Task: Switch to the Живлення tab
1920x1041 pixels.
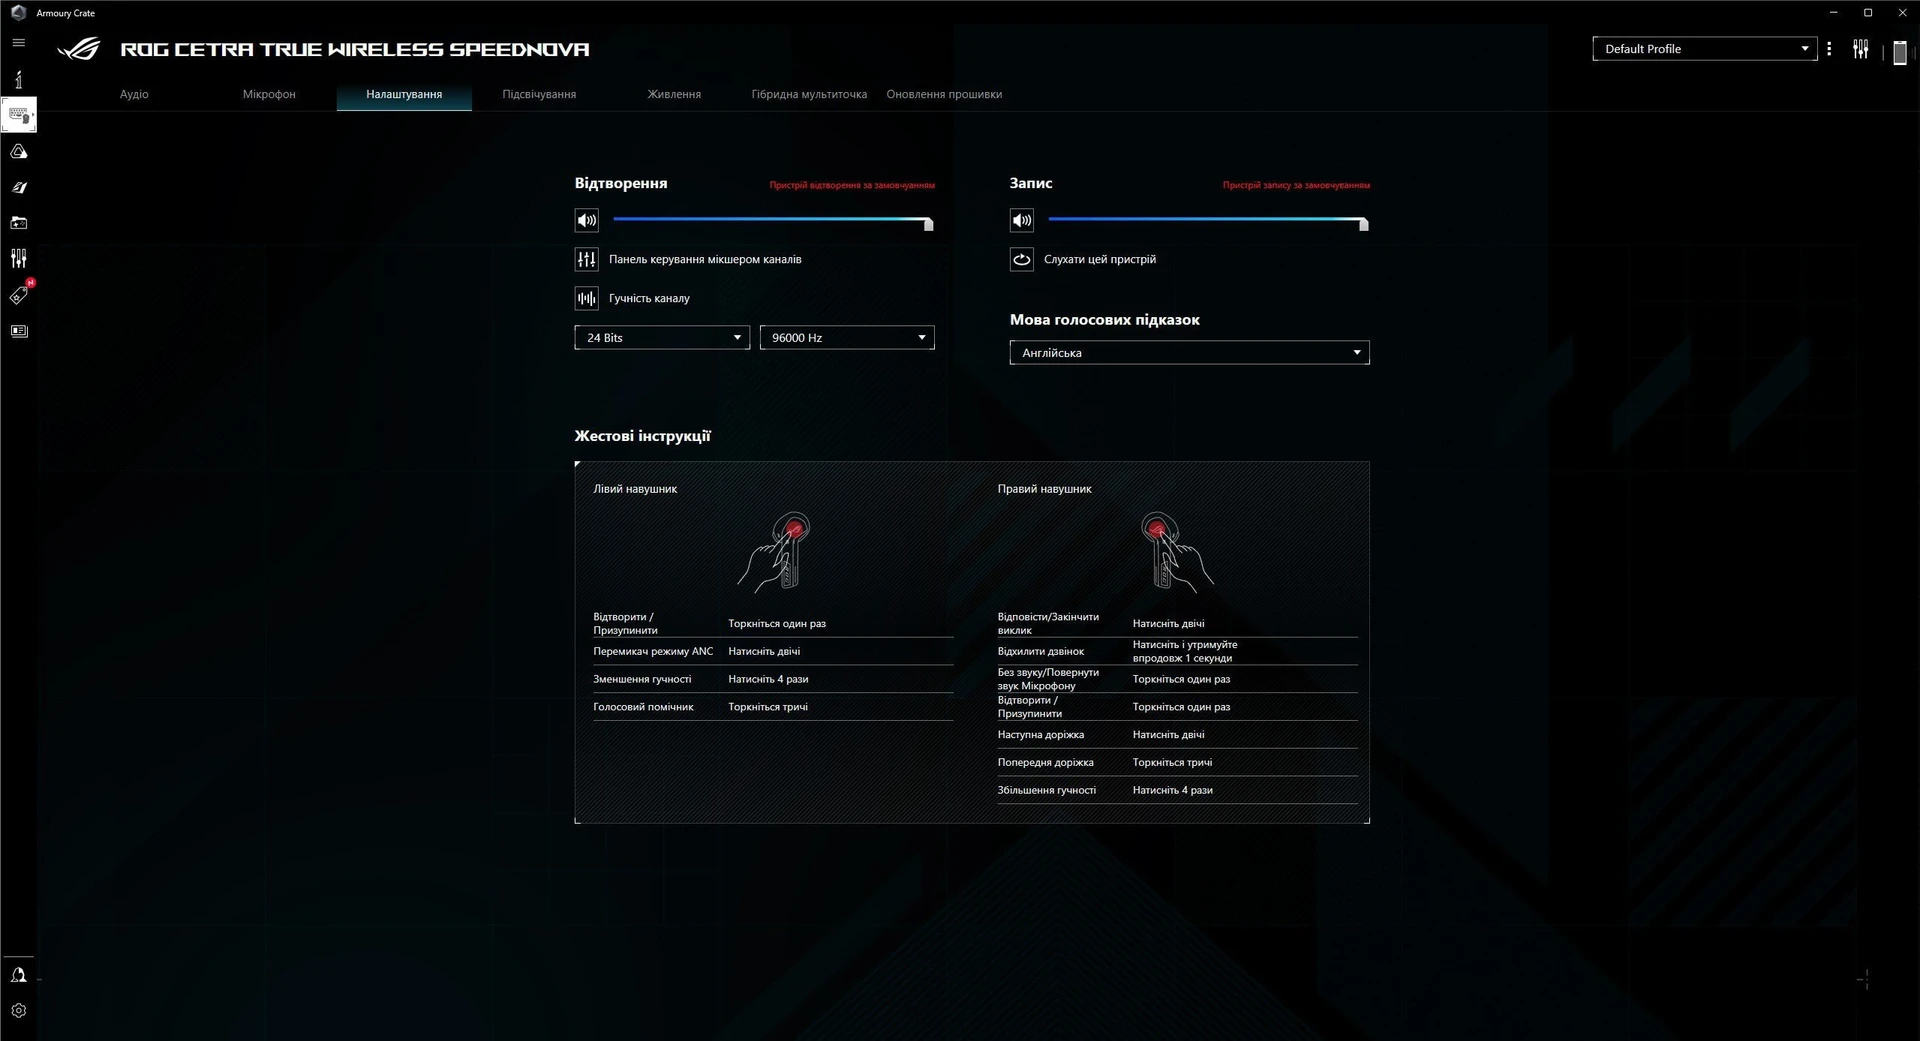Action: point(674,95)
